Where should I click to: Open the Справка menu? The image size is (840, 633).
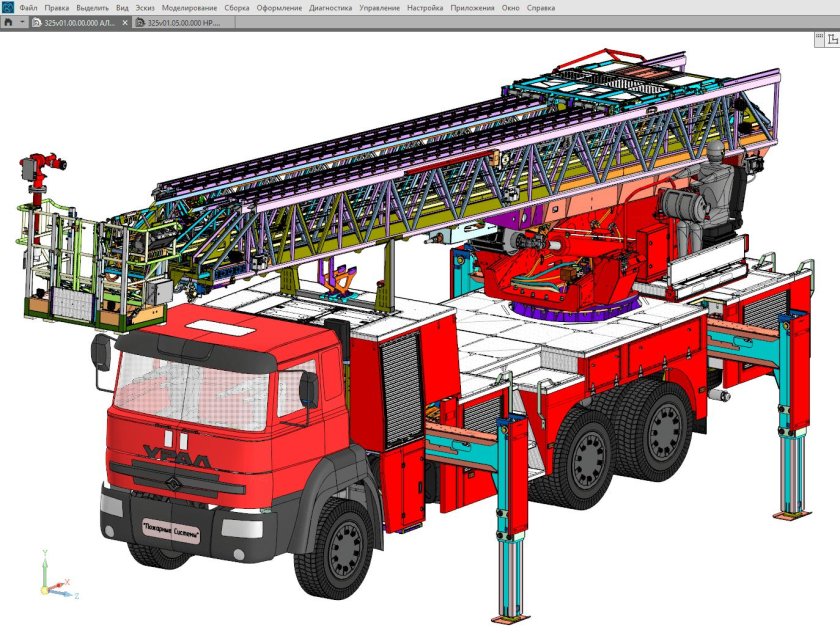pyautogui.click(x=541, y=7)
